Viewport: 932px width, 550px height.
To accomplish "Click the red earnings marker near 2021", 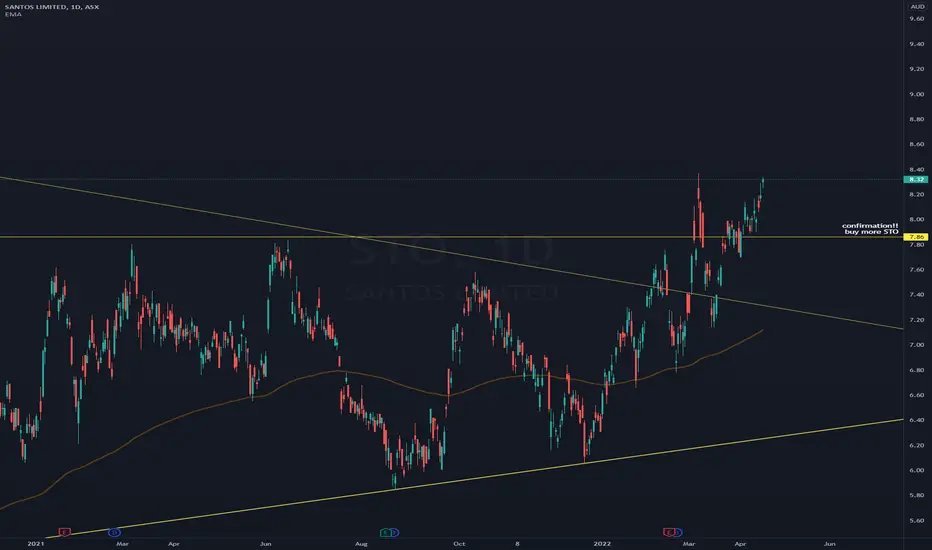I will (x=64, y=532).
